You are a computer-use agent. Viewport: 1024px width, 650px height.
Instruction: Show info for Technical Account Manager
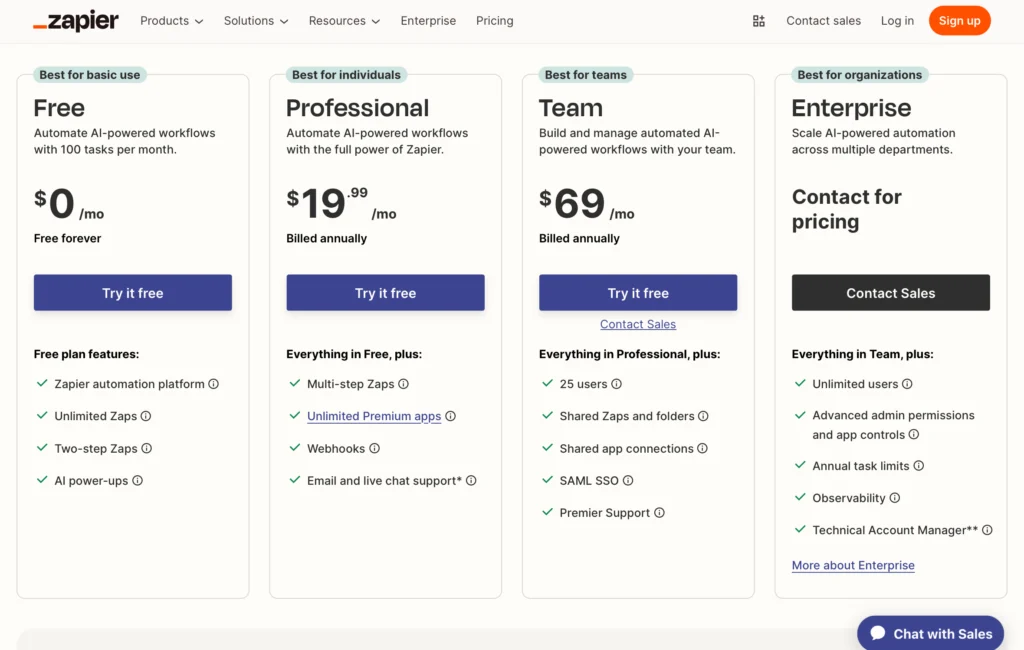(x=987, y=530)
